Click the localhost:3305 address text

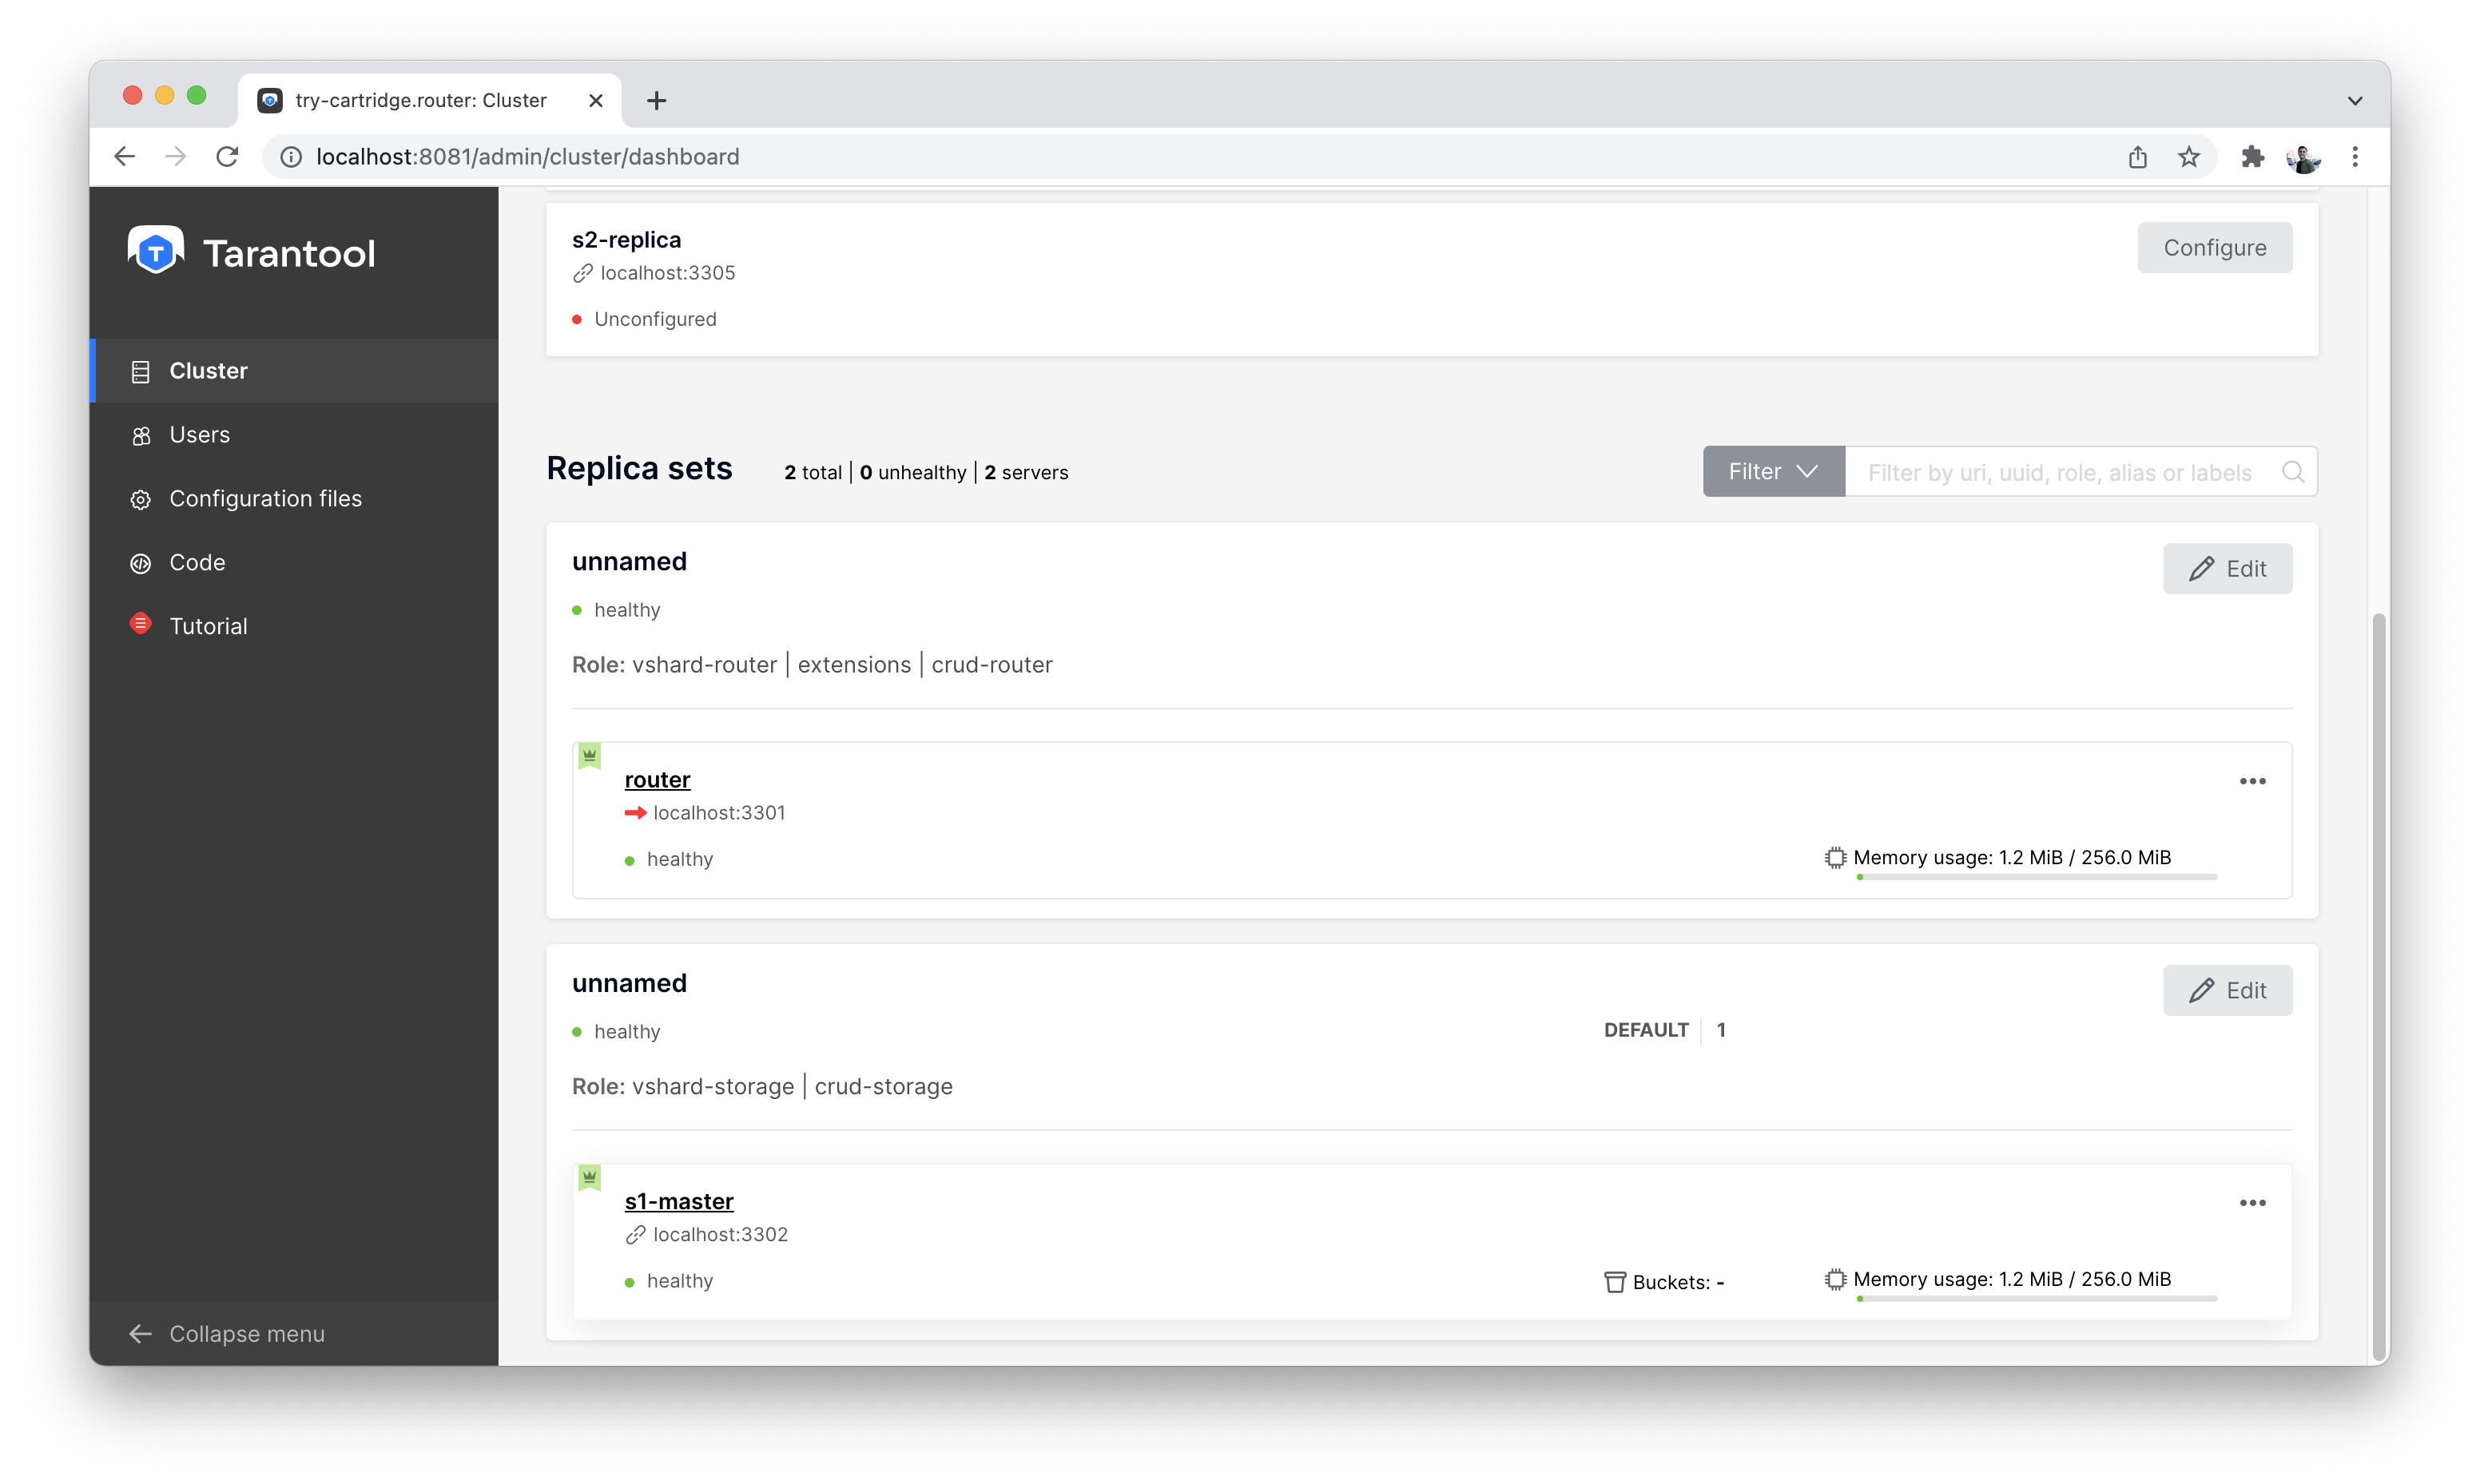[668, 274]
